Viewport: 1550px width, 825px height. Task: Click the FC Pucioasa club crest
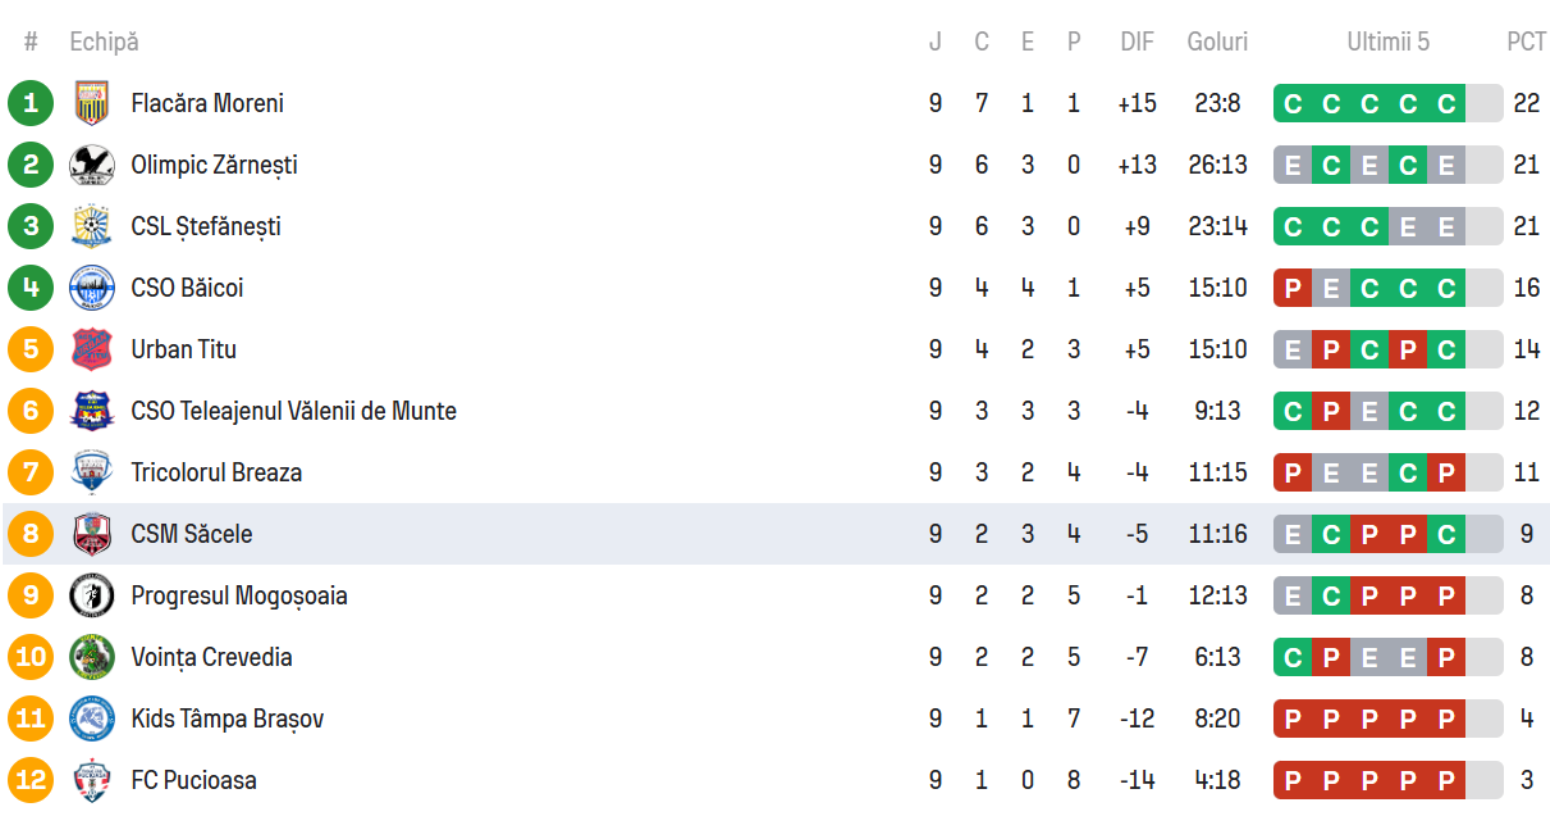click(91, 781)
